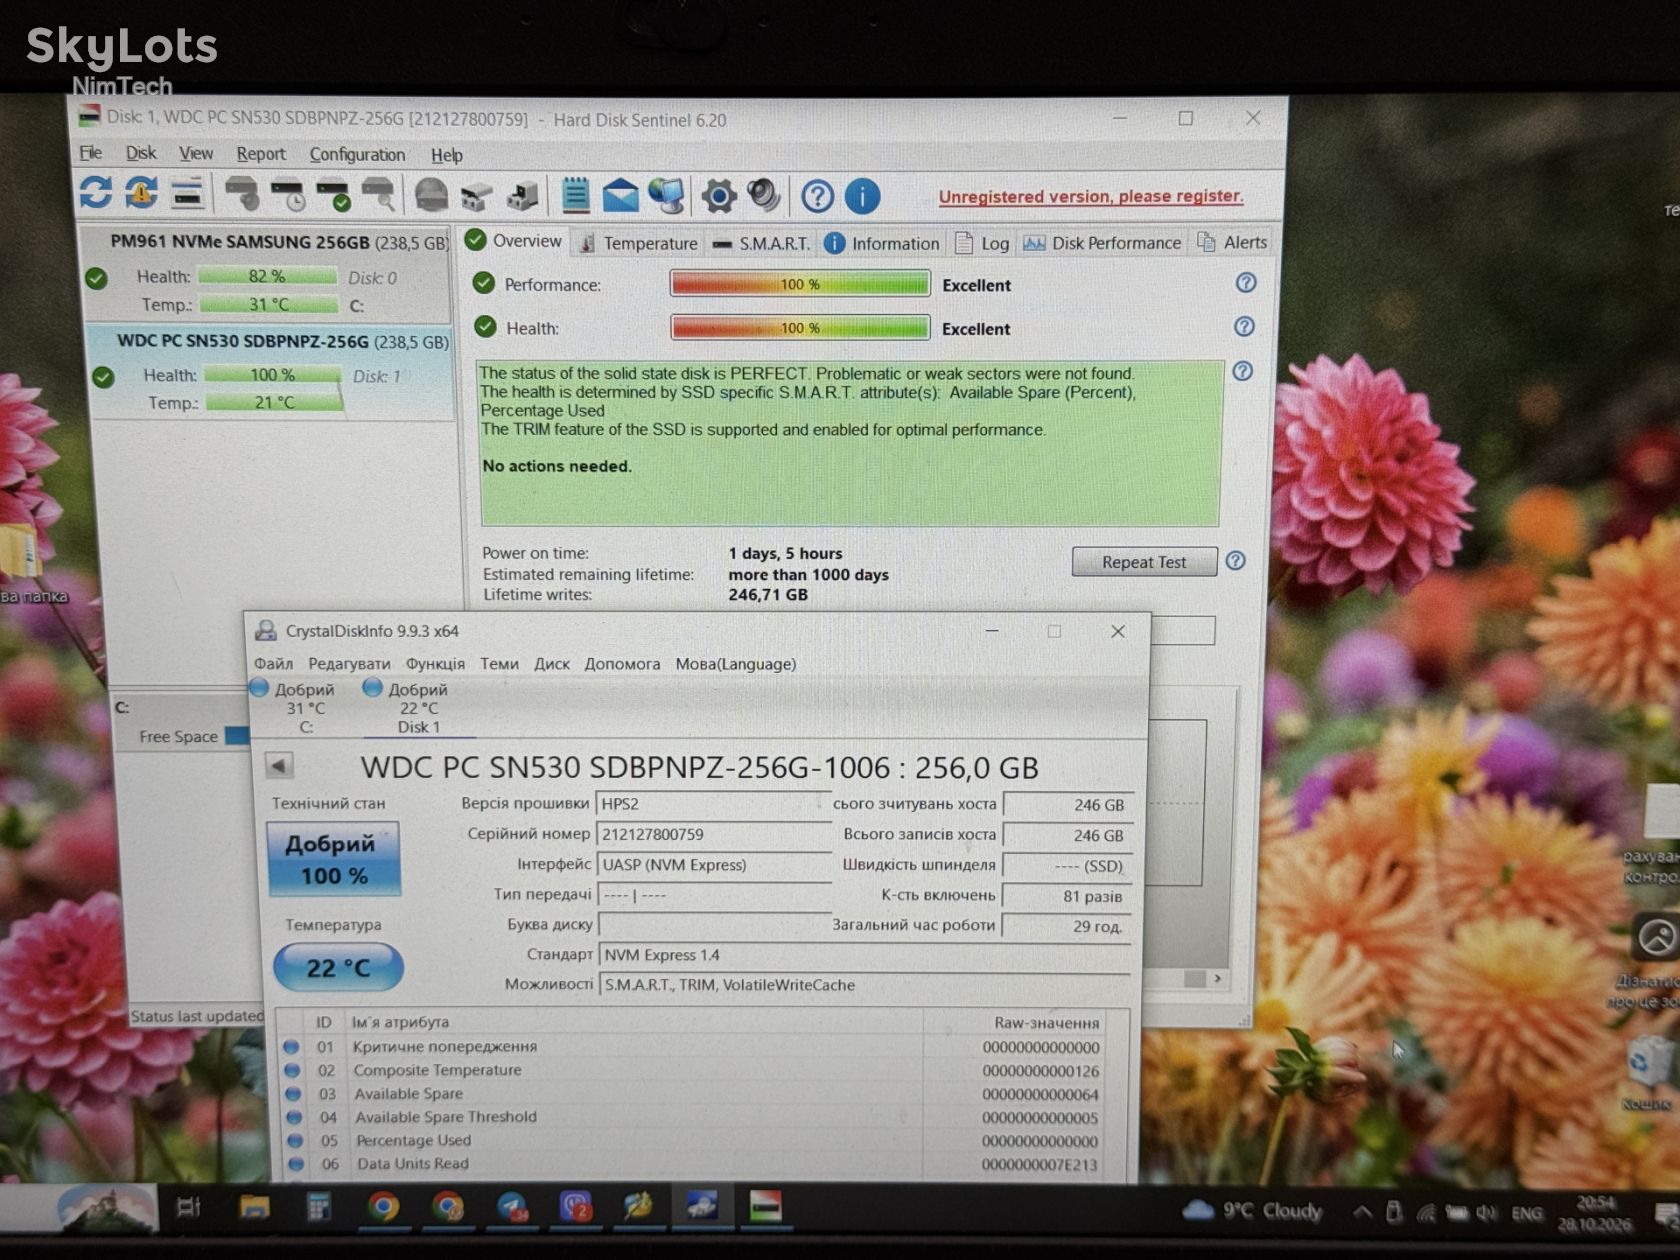This screenshot has width=1680, height=1260.
Task: Click the speaker sound icon in toolbar
Action: click(764, 195)
